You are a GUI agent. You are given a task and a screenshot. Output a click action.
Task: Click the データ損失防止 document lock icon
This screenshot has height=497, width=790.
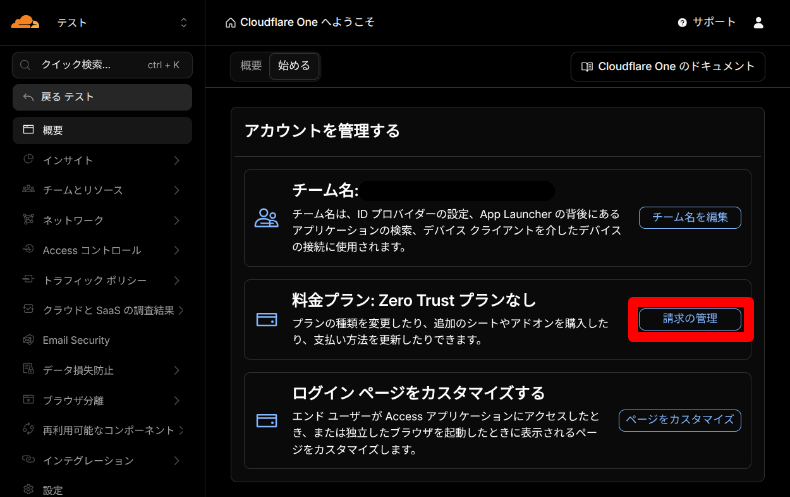tap(28, 369)
